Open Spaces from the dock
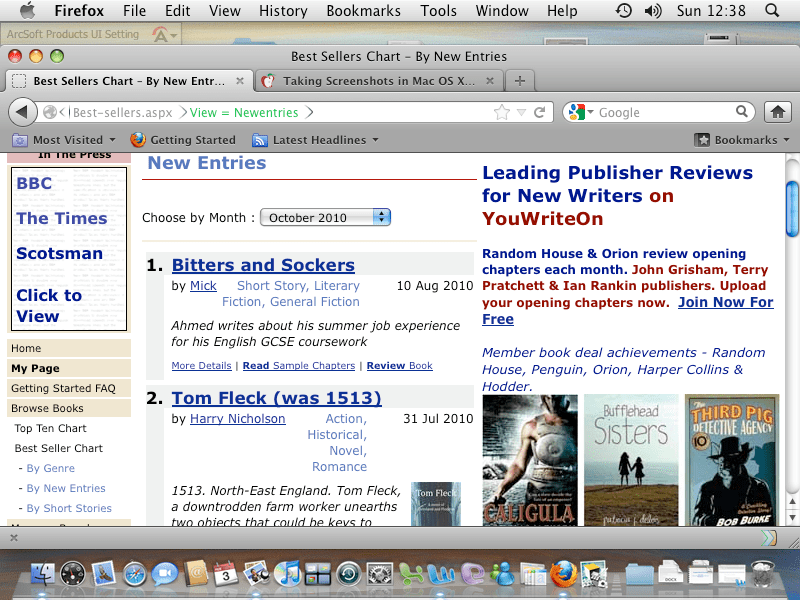Screen dimensions: 800x600 (x=318, y=573)
